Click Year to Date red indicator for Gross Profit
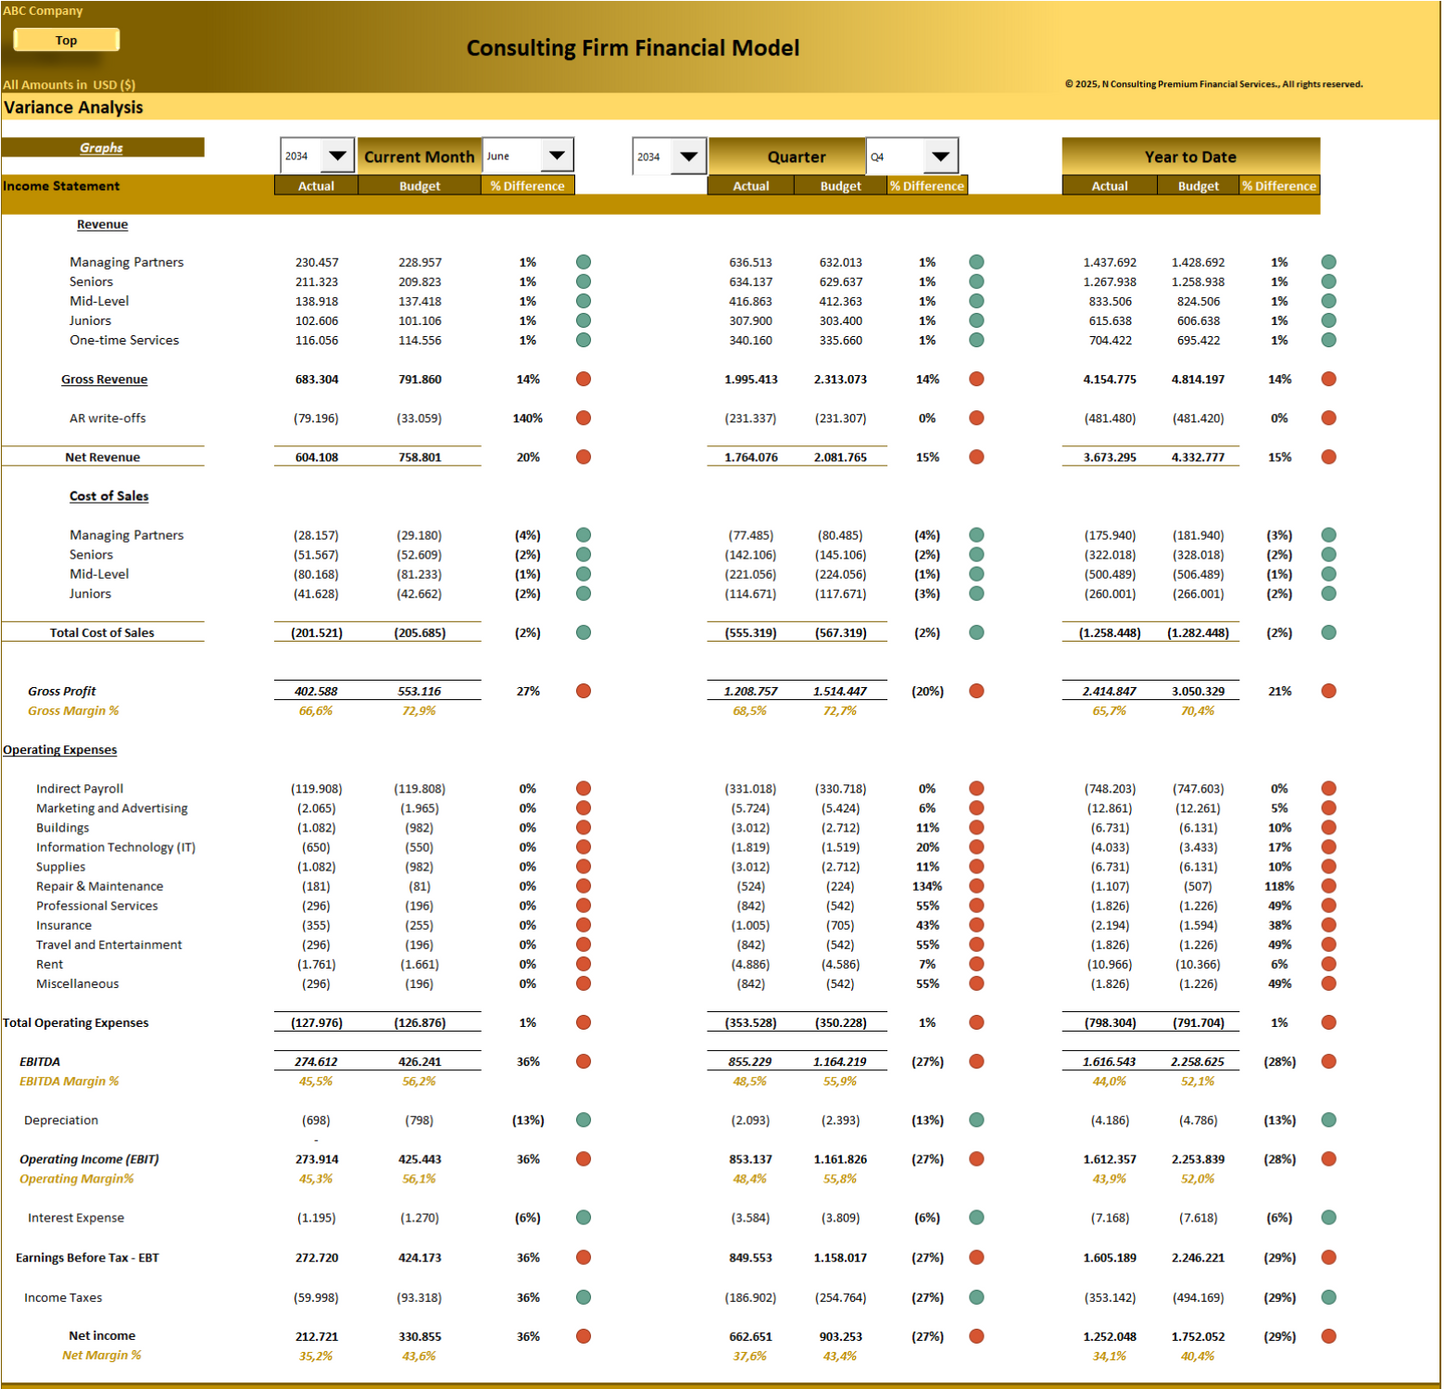Screen dimensions: 1445x1389 click(1329, 691)
